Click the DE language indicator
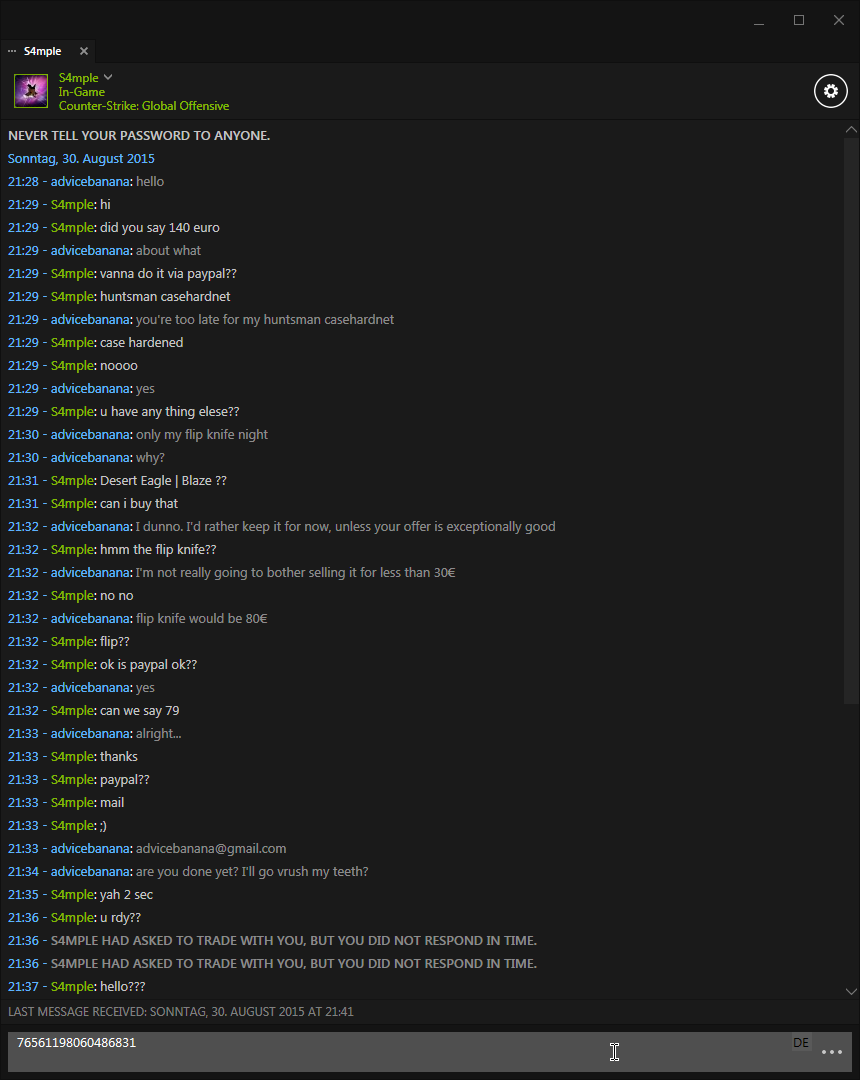 click(801, 1042)
